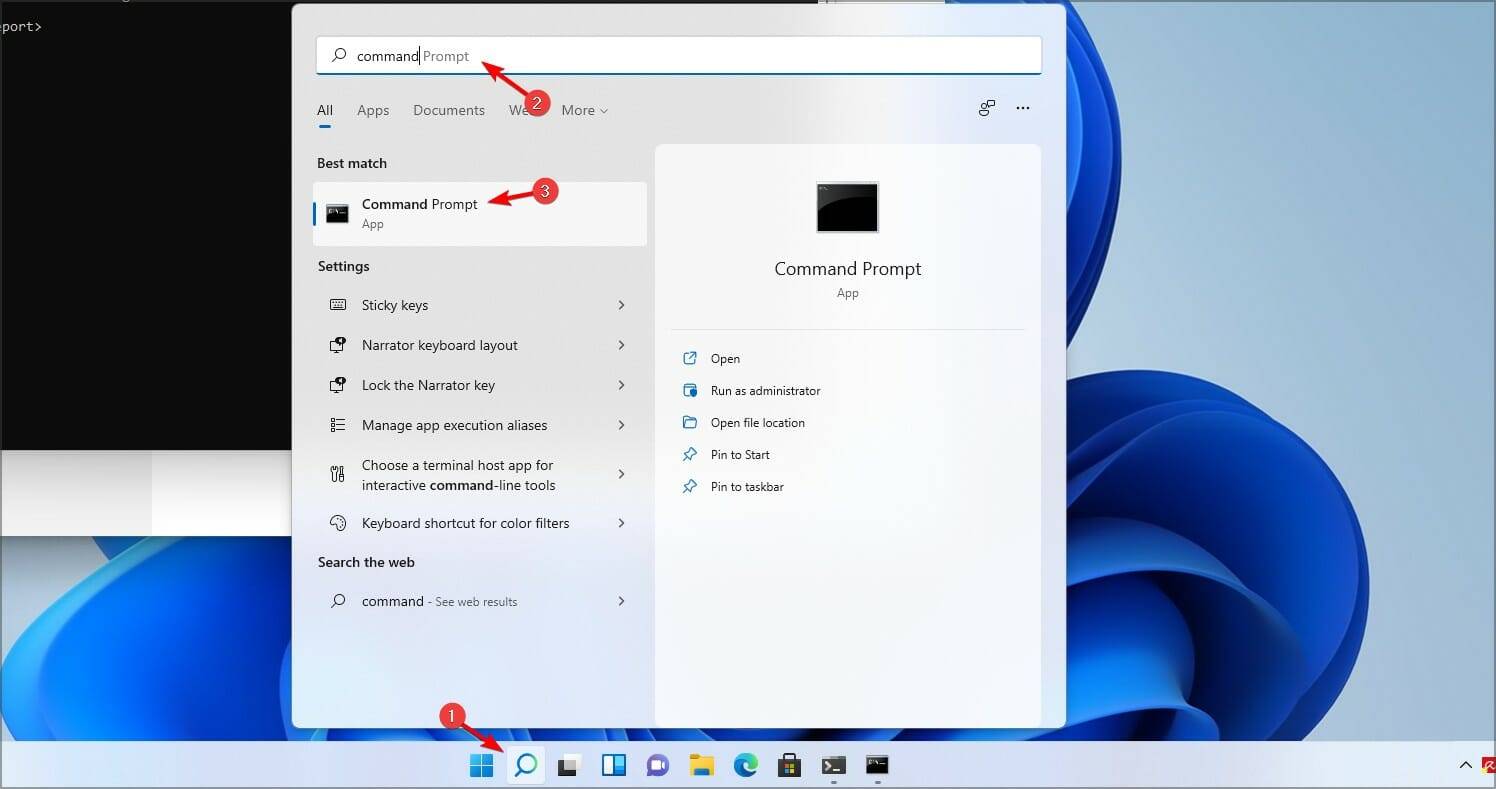Click the terminal host app icon

pyautogui.click(x=338, y=474)
